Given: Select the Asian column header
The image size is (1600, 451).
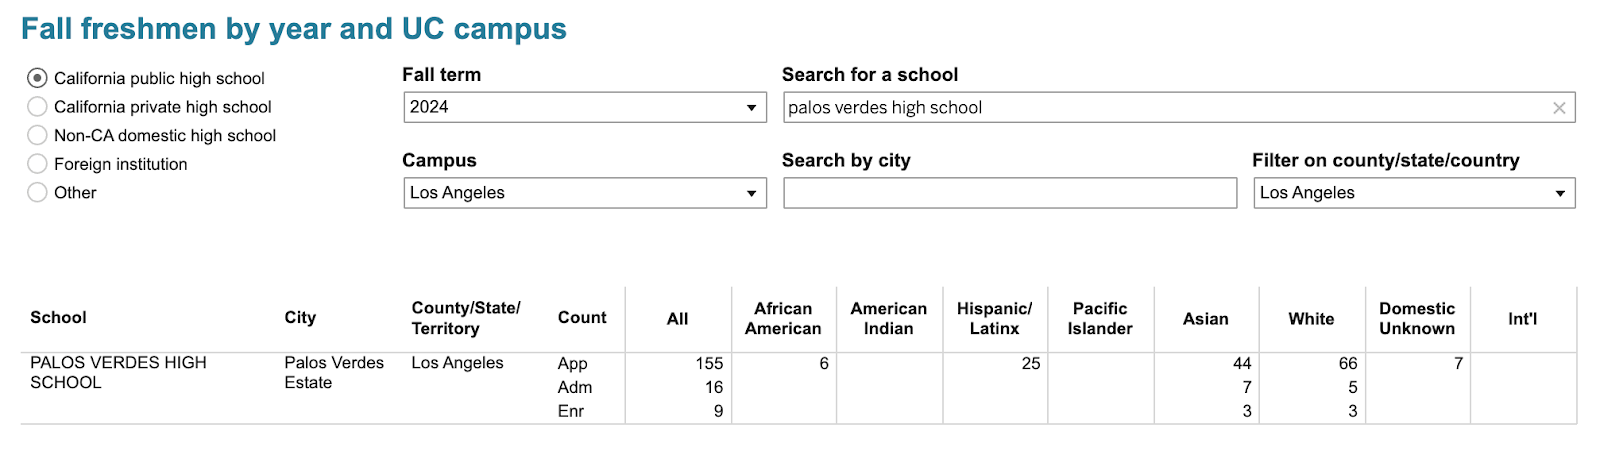Looking at the screenshot, I should coord(1205,319).
